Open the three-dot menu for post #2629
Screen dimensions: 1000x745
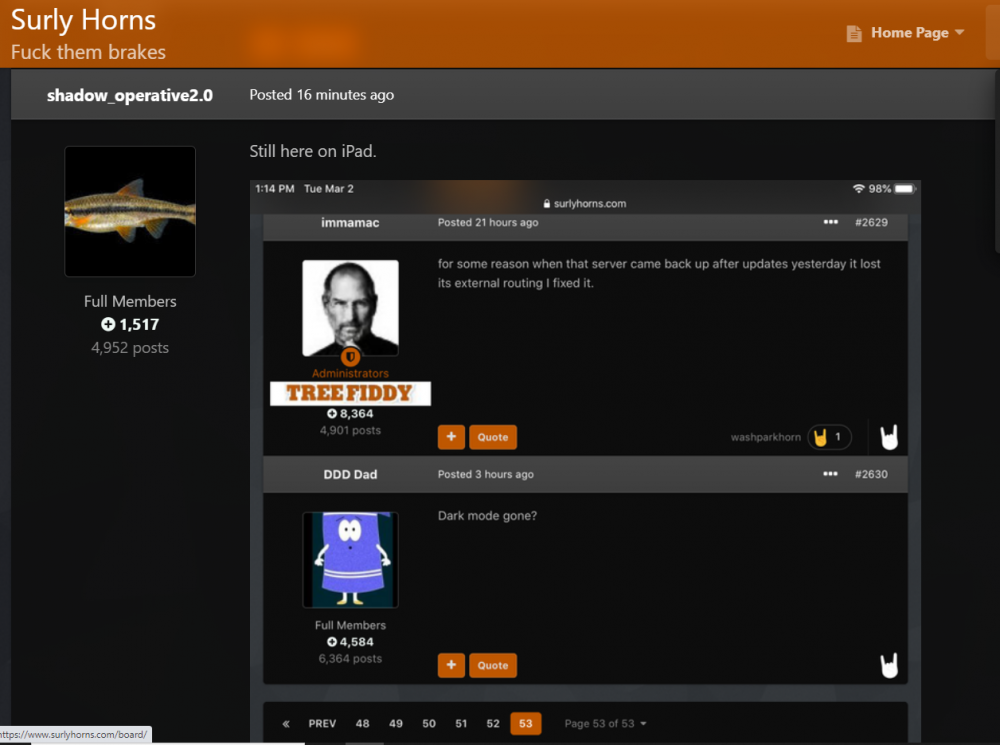click(830, 222)
